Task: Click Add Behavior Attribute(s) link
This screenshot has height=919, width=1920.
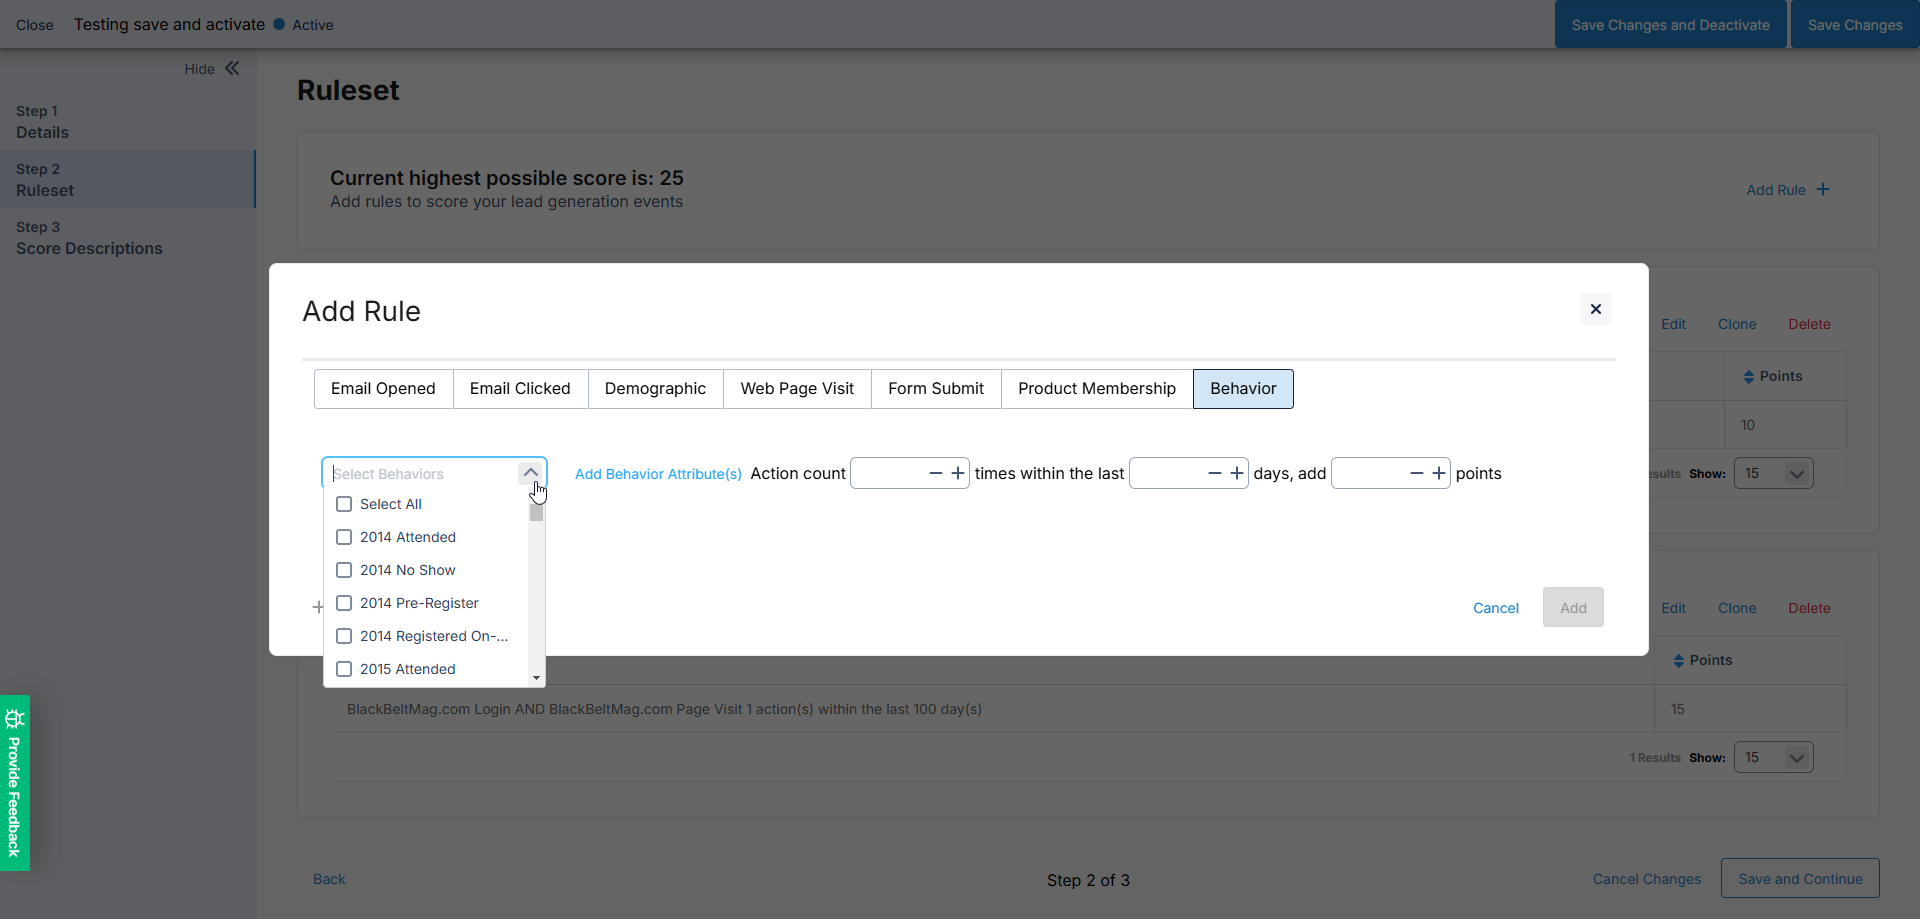Action: pos(658,474)
